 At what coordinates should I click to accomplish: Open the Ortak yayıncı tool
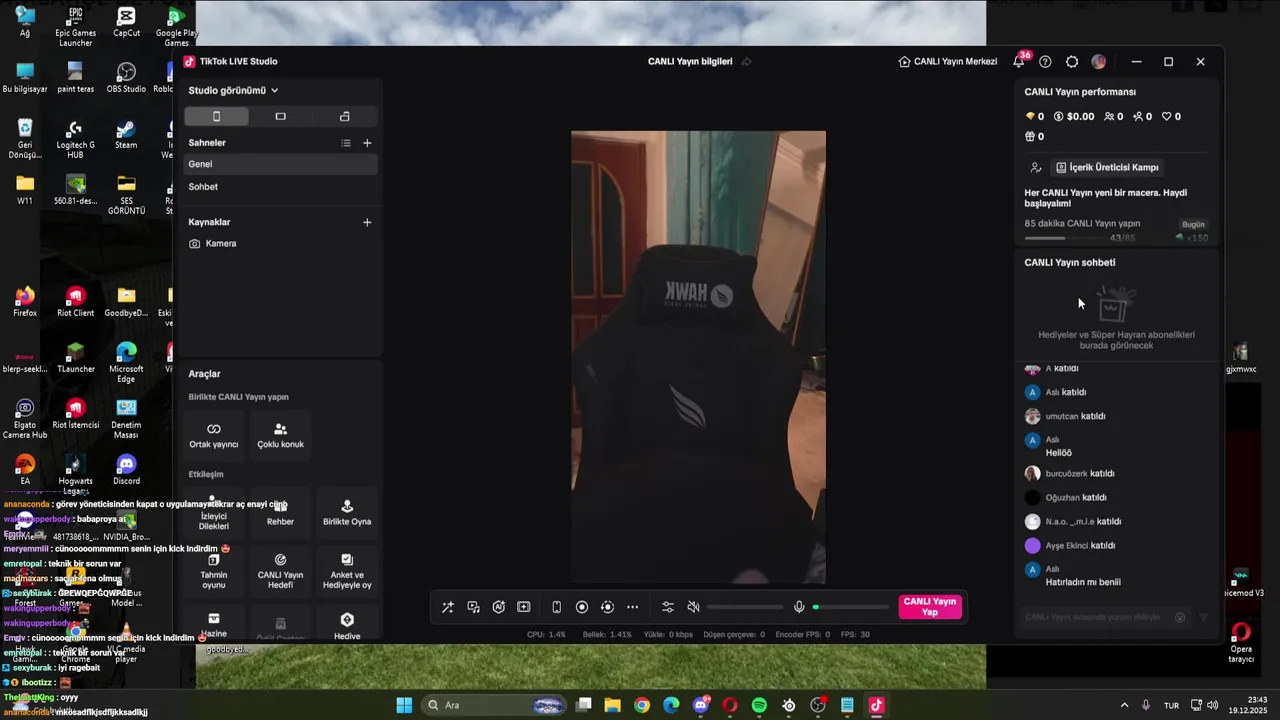214,436
